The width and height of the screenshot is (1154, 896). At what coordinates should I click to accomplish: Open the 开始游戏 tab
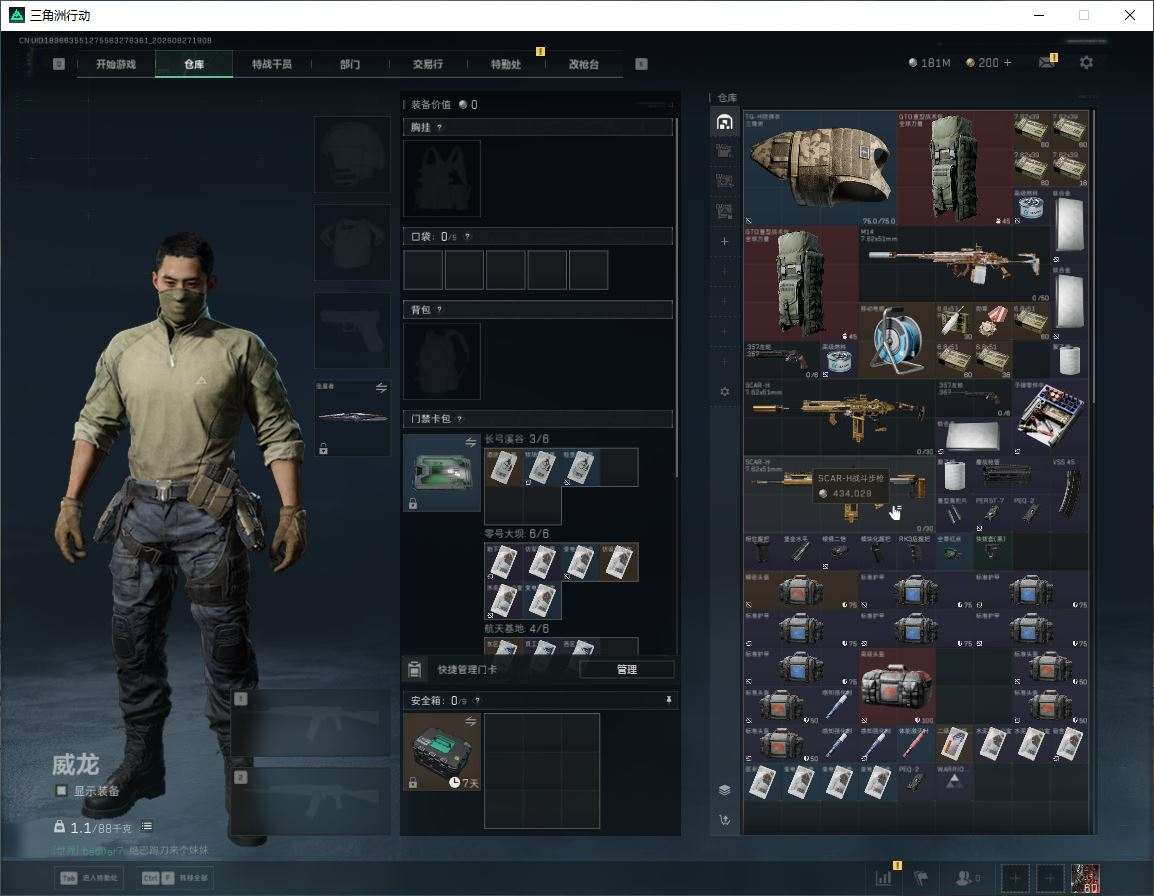pos(116,64)
